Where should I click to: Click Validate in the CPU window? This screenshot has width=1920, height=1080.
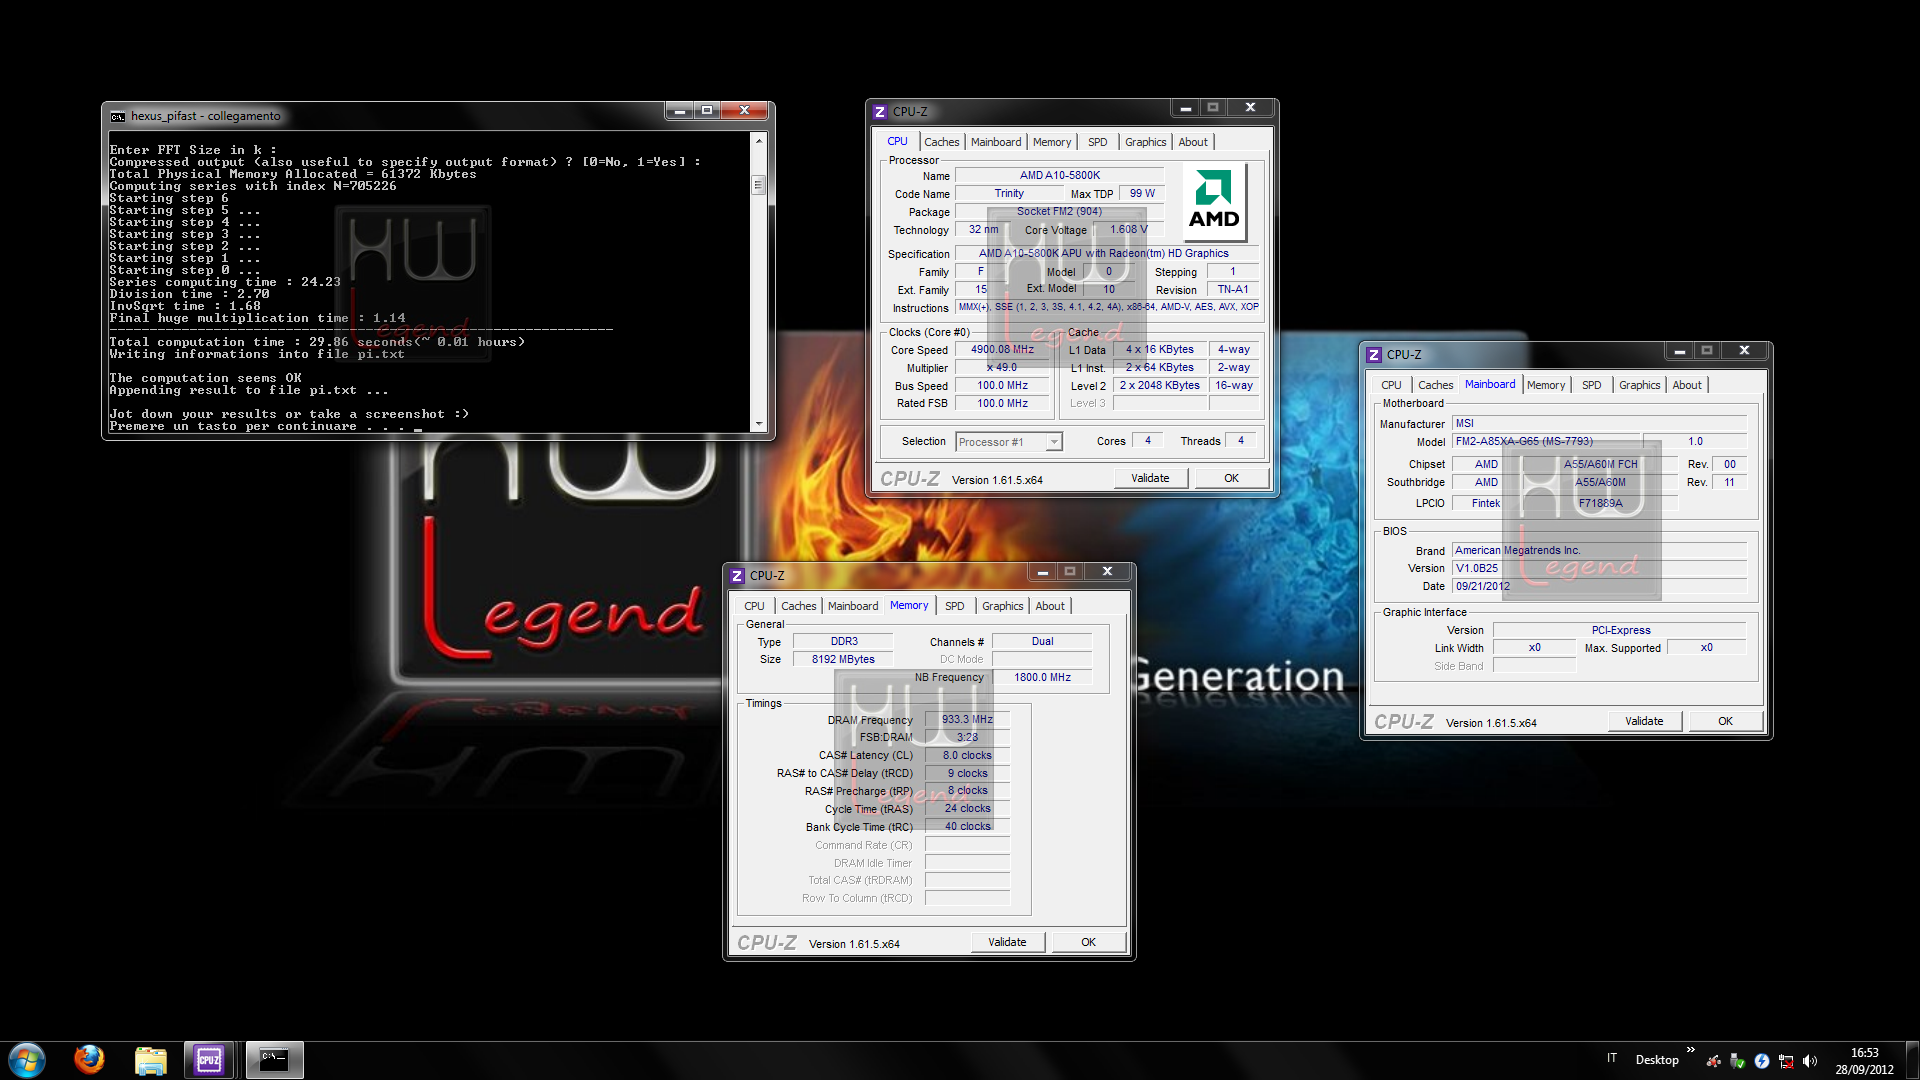[x=1150, y=478]
